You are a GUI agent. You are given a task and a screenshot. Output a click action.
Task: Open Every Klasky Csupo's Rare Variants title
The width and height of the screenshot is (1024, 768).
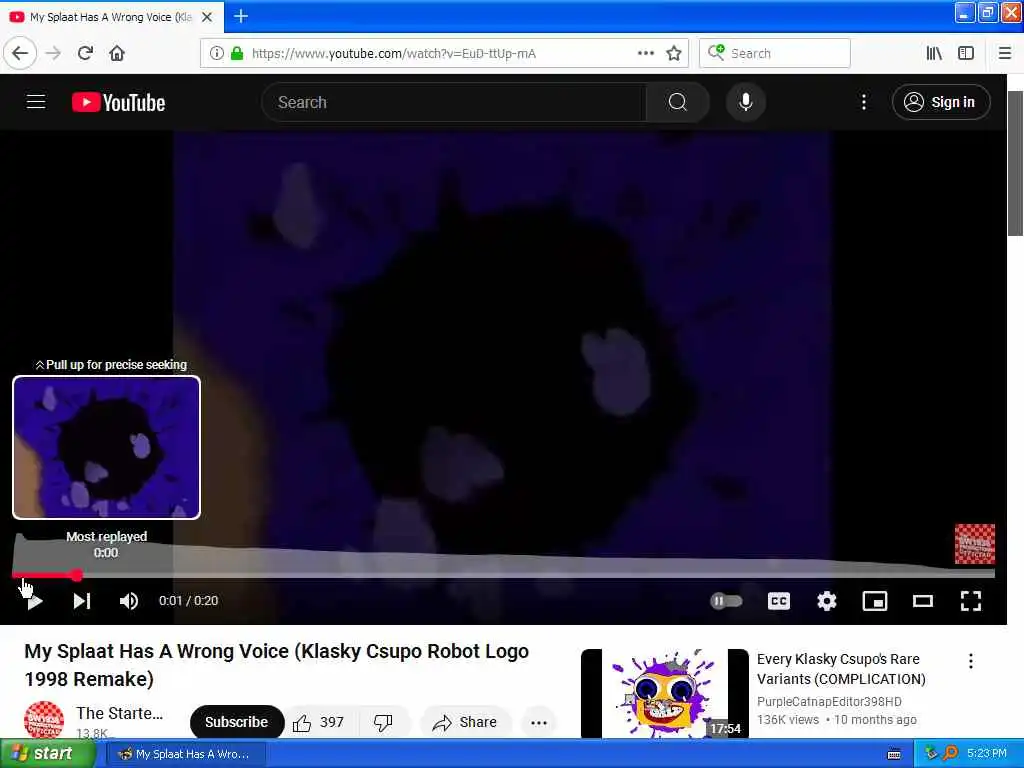point(840,669)
